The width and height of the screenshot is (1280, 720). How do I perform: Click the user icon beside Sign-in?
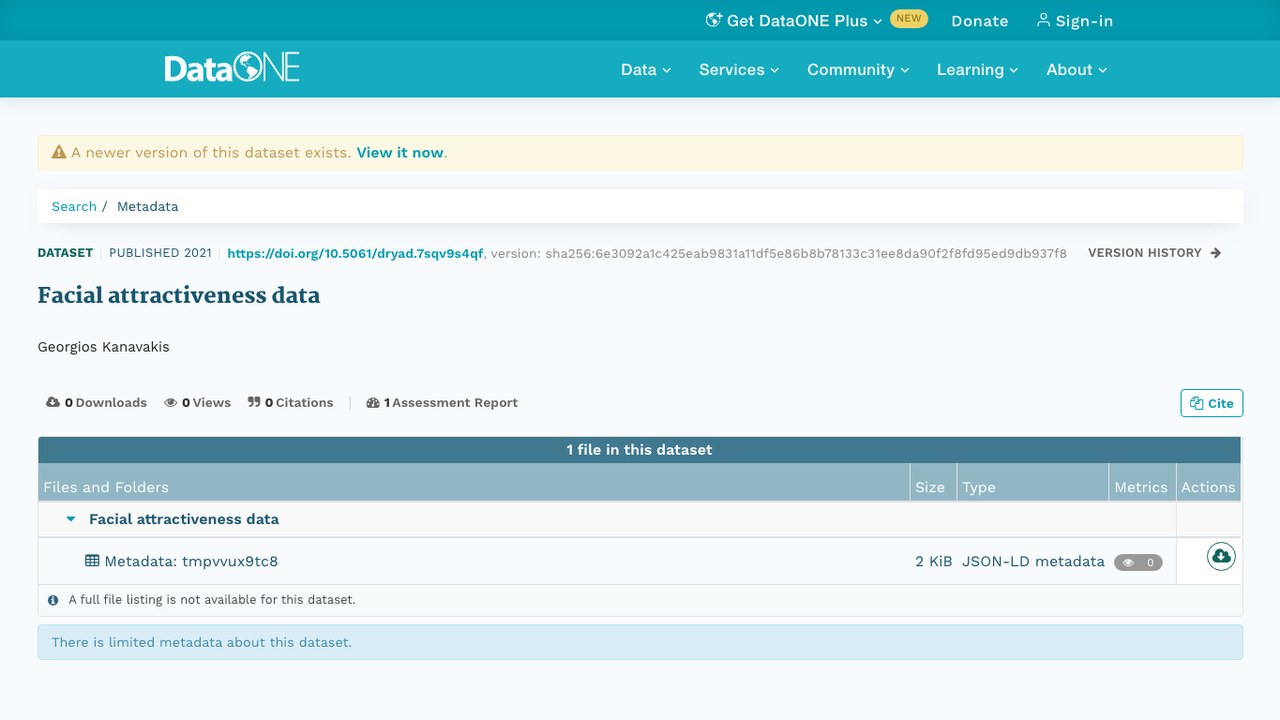1043,20
